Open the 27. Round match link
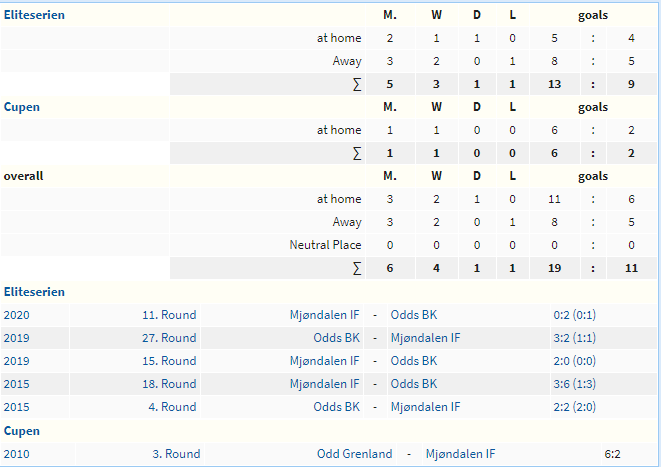This screenshot has width=661, height=467. click(169, 338)
